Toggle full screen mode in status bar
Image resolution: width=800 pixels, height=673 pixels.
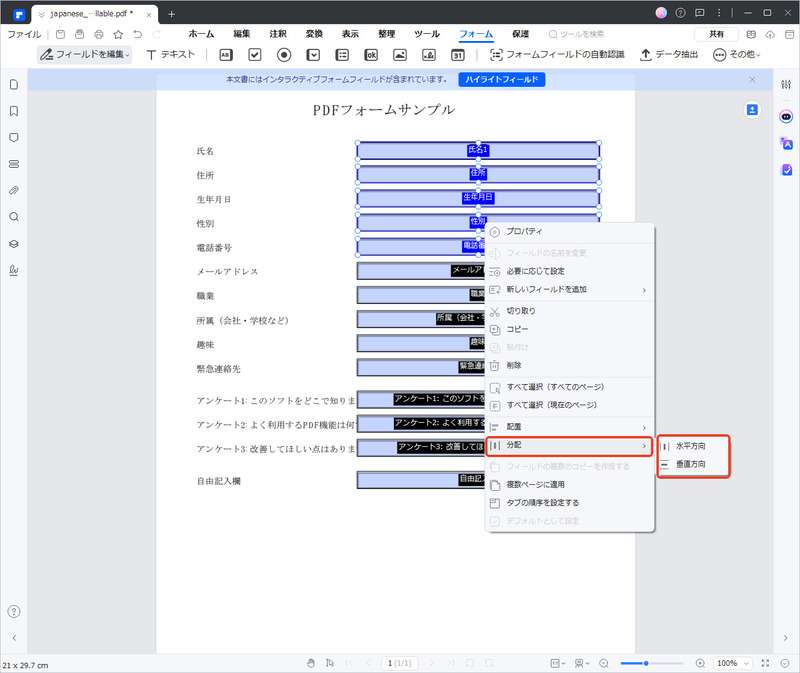[x=765, y=663]
